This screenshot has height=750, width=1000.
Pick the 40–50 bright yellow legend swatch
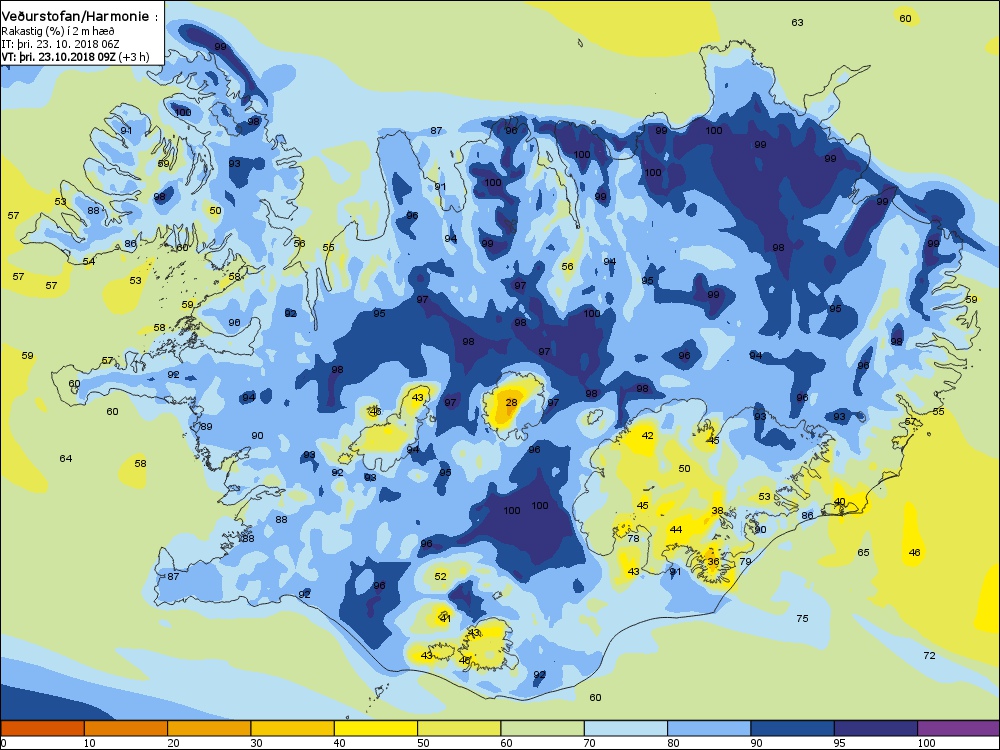[x=376, y=728]
